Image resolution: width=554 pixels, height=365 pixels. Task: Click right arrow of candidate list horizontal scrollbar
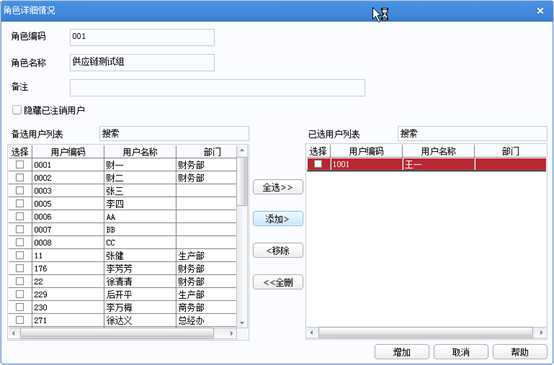pyautogui.click(x=231, y=333)
